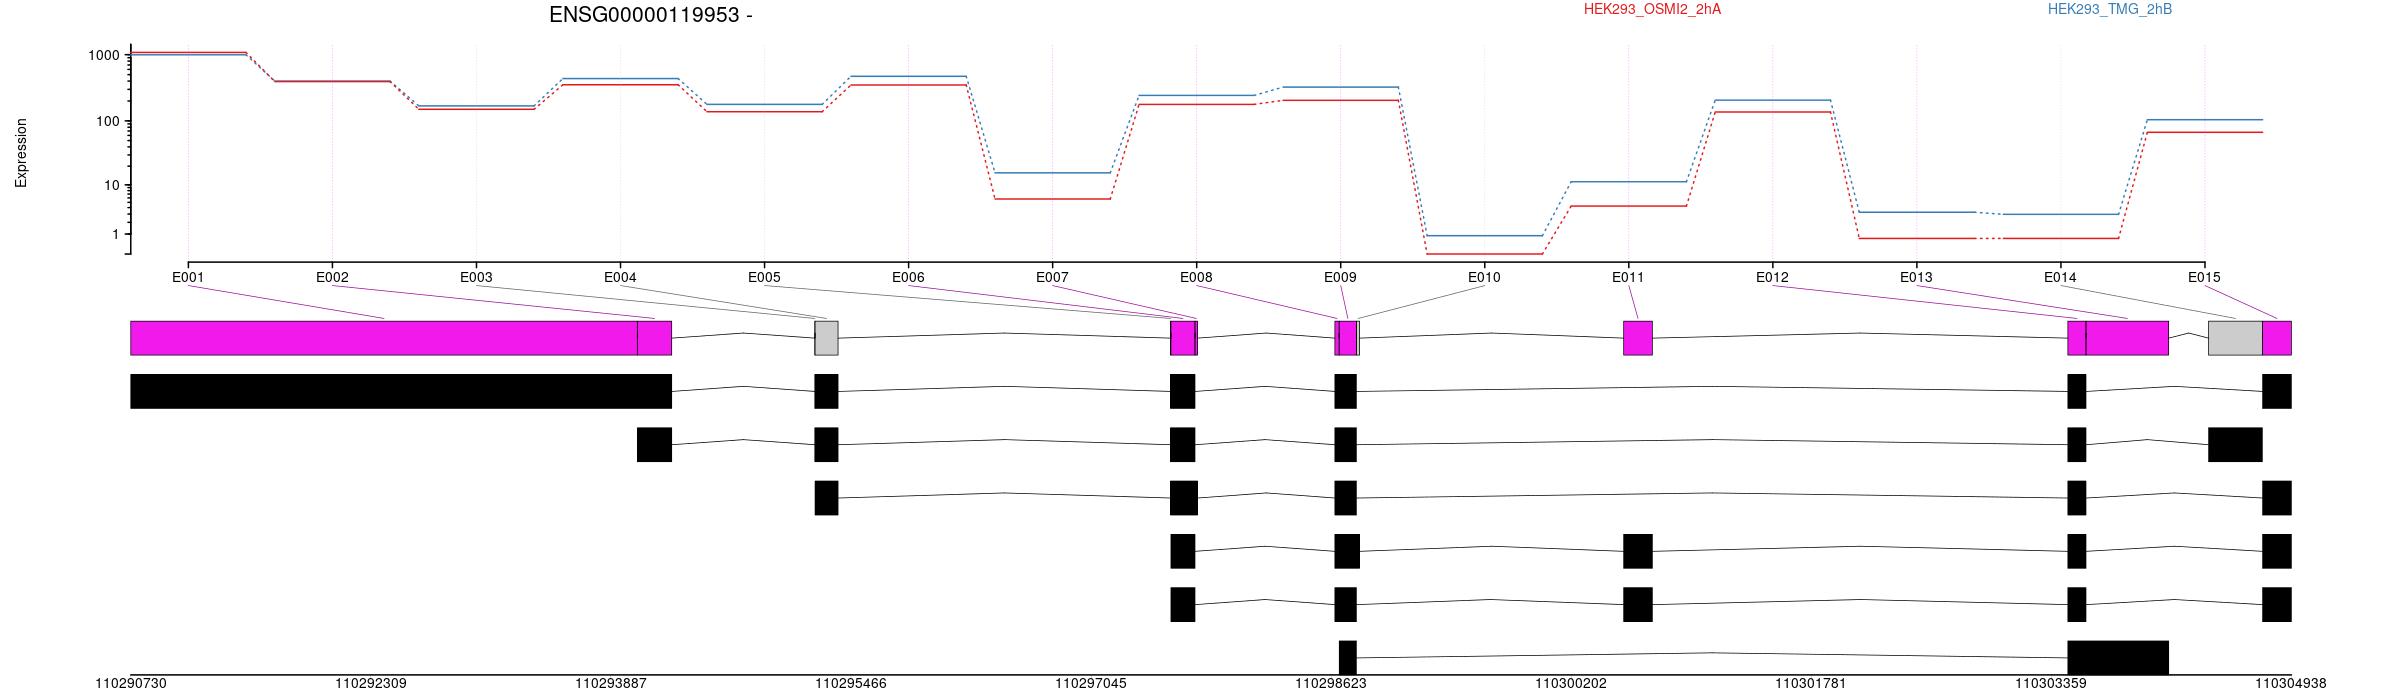
Task: Click exon label E011
Action: (x=1628, y=278)
